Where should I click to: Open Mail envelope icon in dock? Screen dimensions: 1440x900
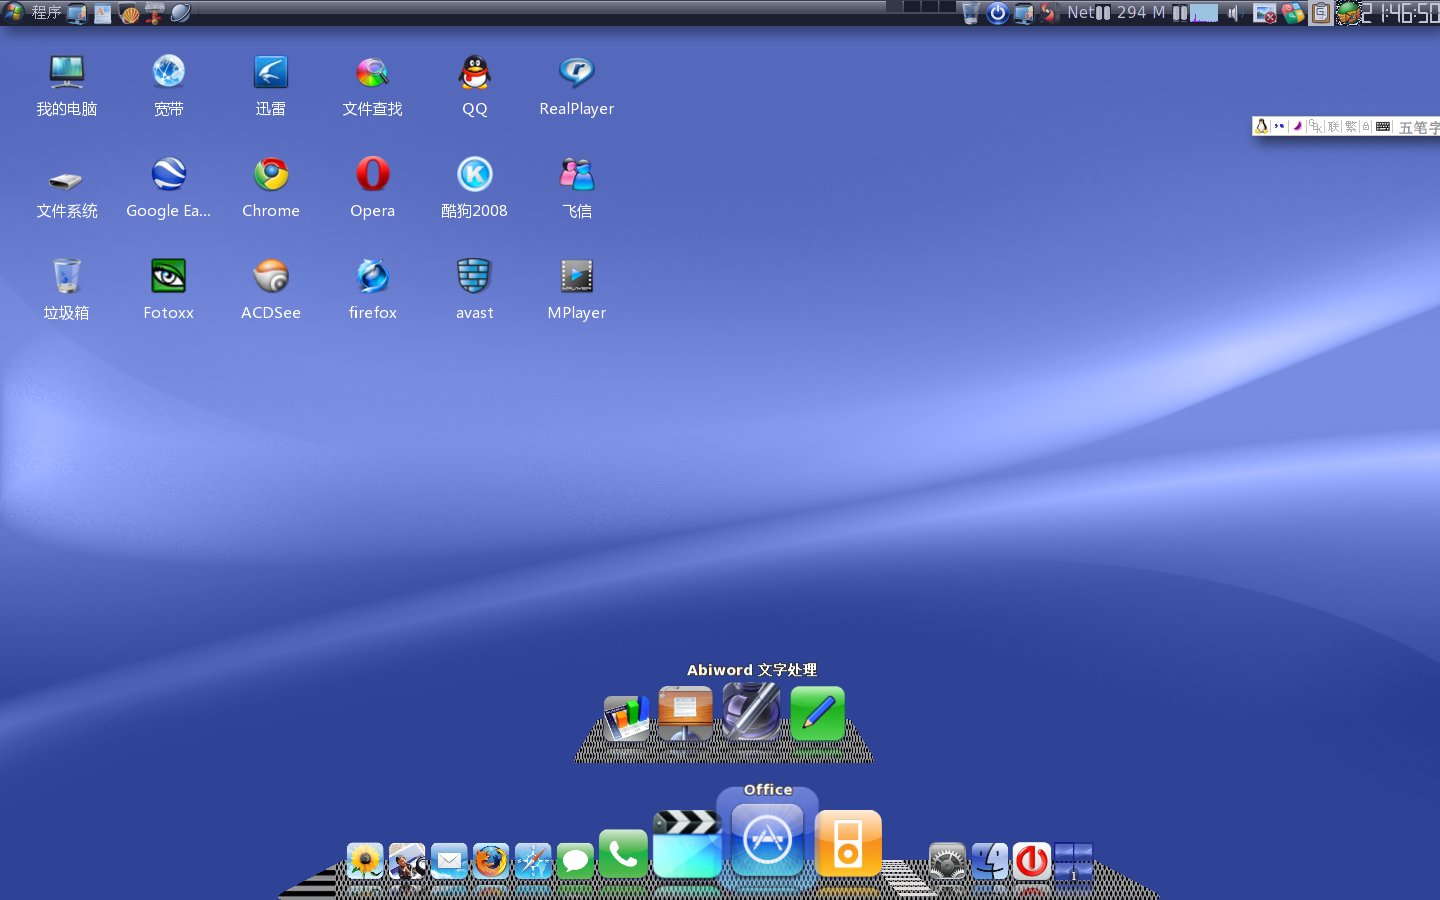[449, 862]
